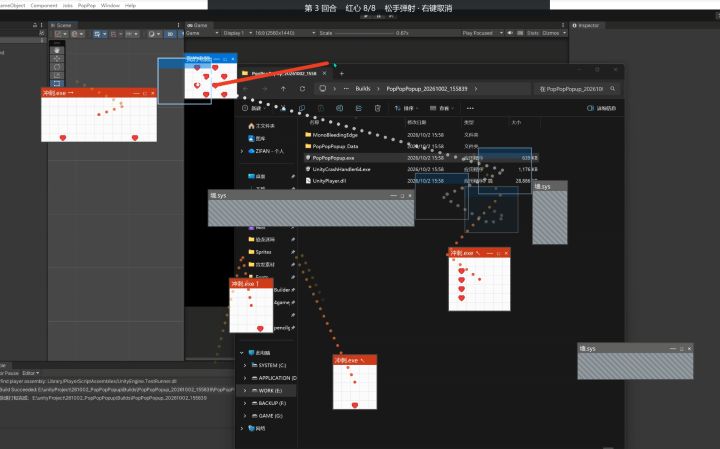The image size is (720, 449).
Task: Click the Copy icon in Explorer toolbar
Action: pyautogui.click(x=302, y=108)
